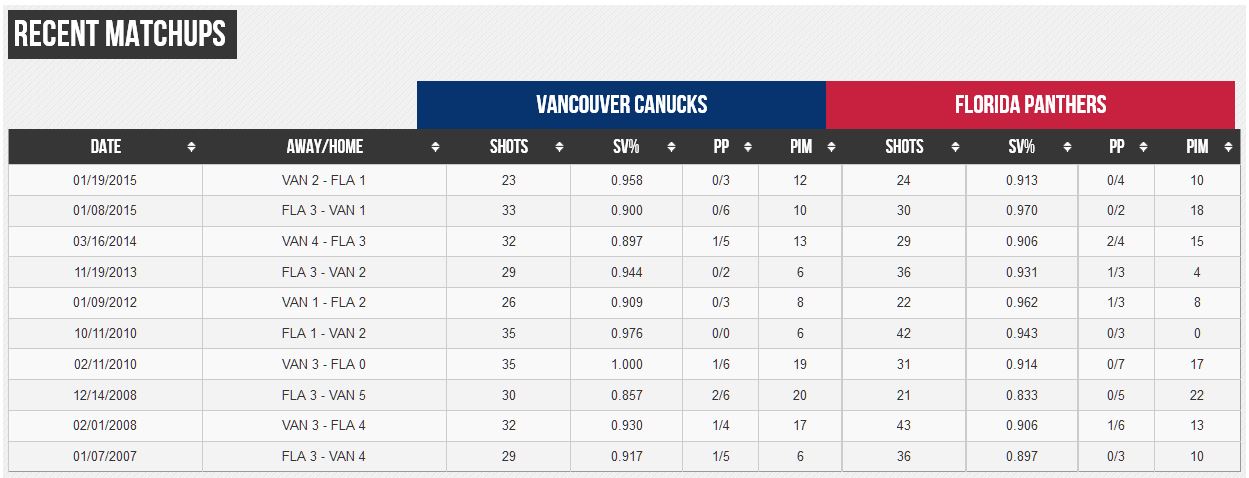Click the sort arrows for Vancouver SV%
Image resolution: width=1249 pixels, height=478 pixels.
[671, 147]
